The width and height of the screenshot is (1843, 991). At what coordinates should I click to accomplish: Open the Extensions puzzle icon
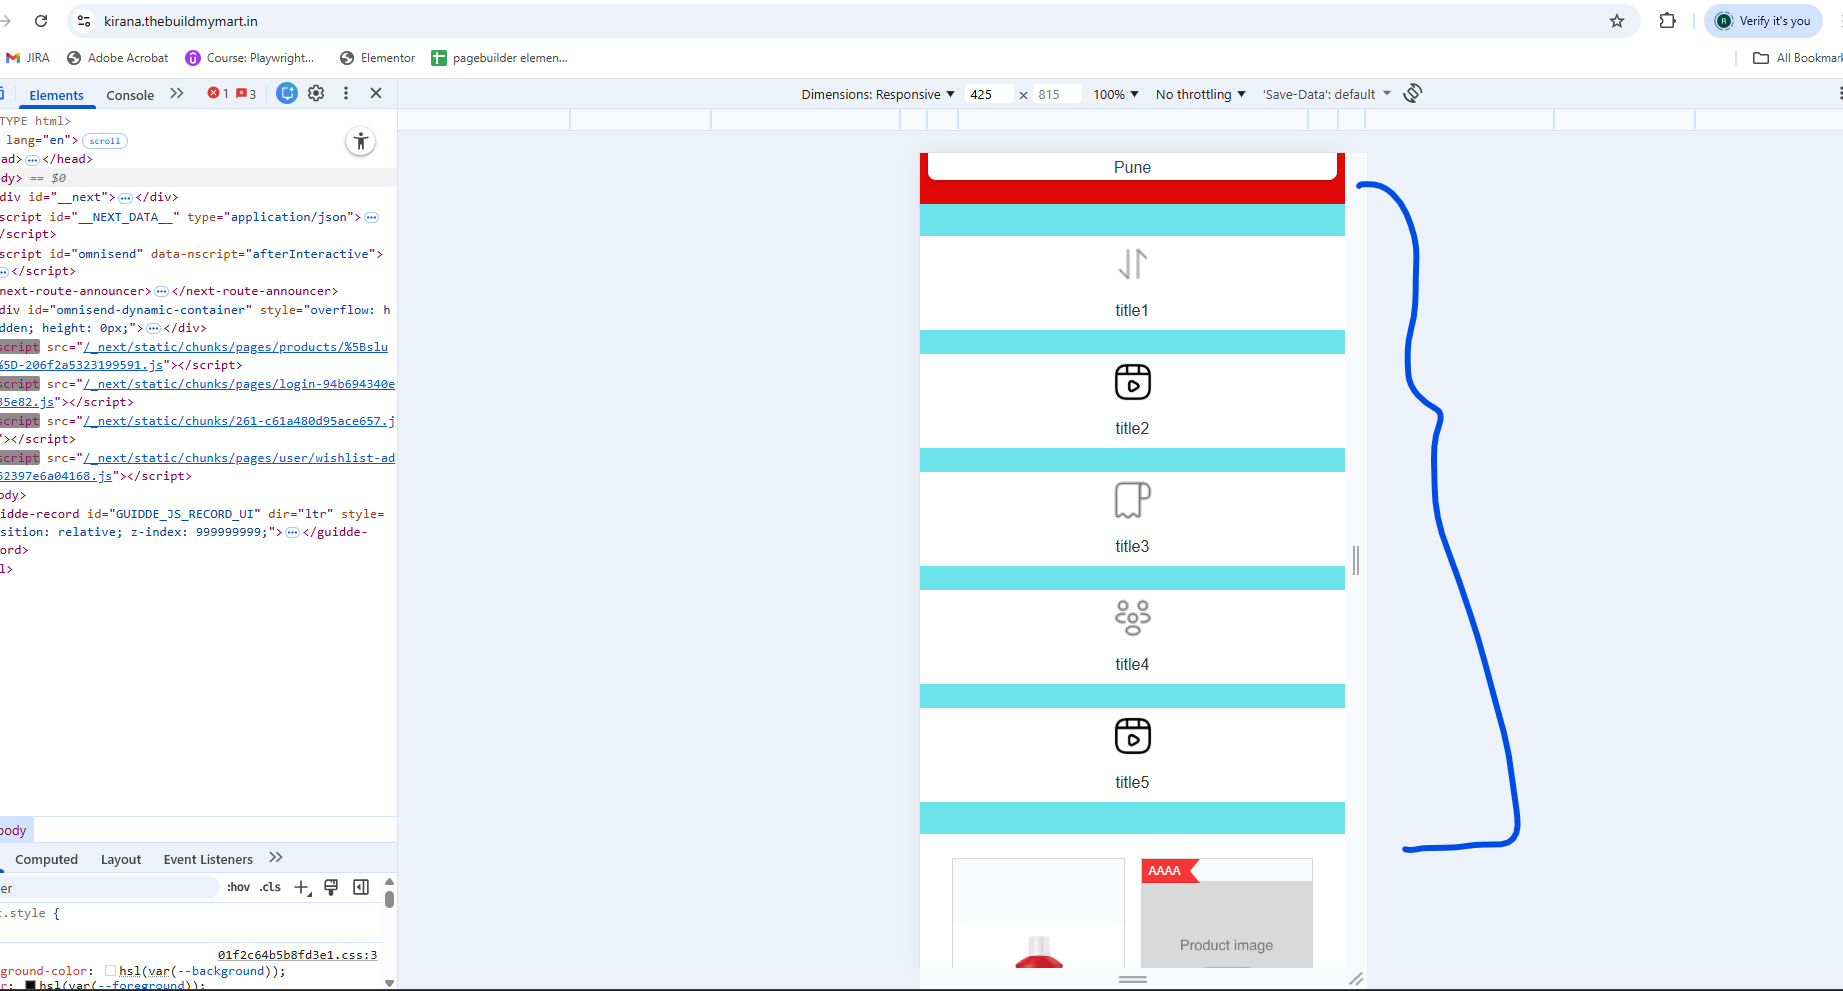(x=1667, y=21)
